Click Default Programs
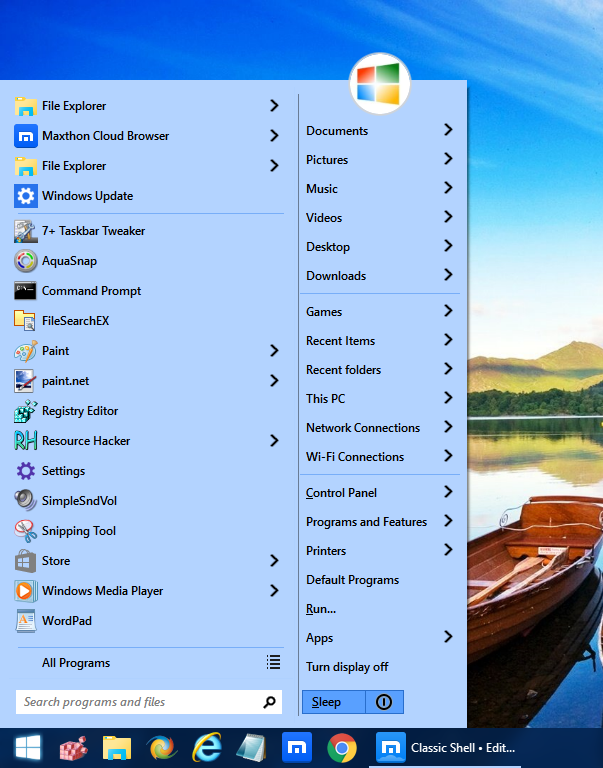Viewport: 603px width, 768px height. click(x=380, y=580)
